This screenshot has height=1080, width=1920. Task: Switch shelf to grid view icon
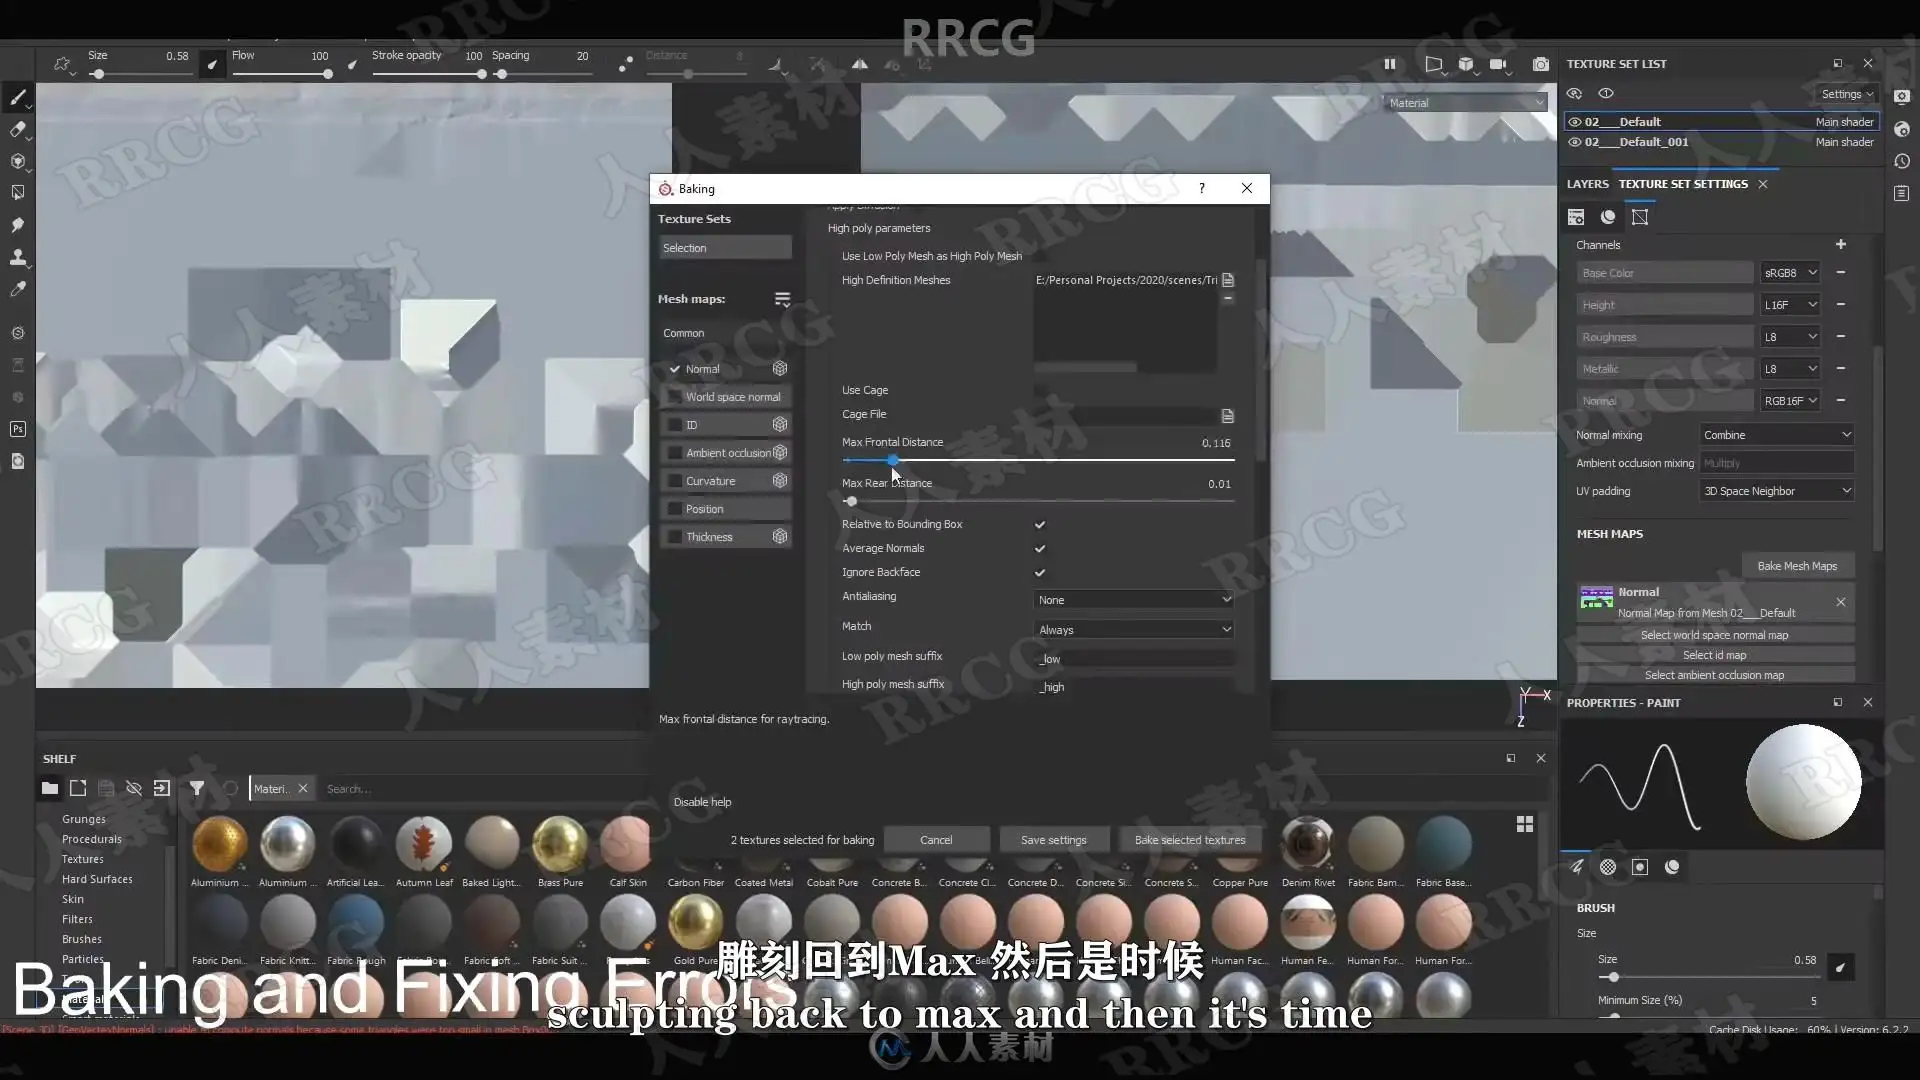point(1525,824)
